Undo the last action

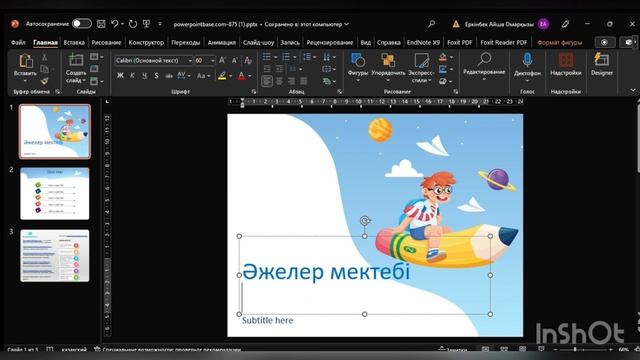pyautogui.click(x=115, y=24)
